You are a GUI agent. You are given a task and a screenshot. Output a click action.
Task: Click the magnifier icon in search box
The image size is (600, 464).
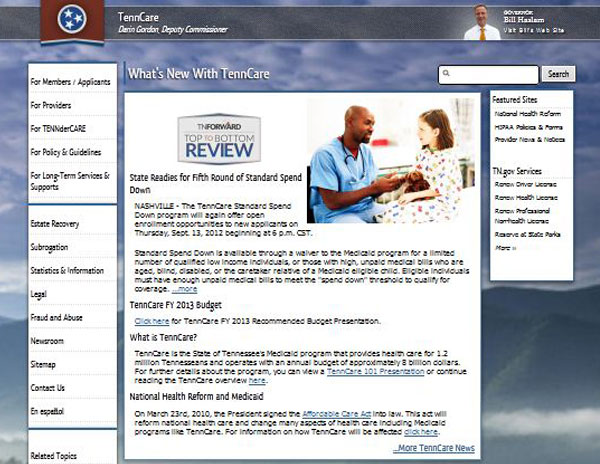(x=446, y=73)
